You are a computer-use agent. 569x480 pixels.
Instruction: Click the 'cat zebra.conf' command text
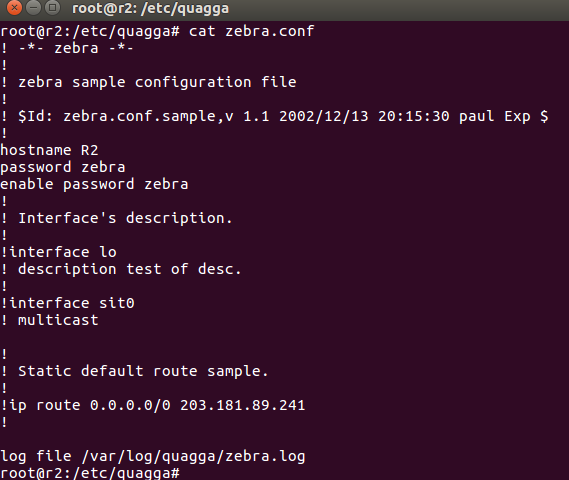(x=251, y=31)
